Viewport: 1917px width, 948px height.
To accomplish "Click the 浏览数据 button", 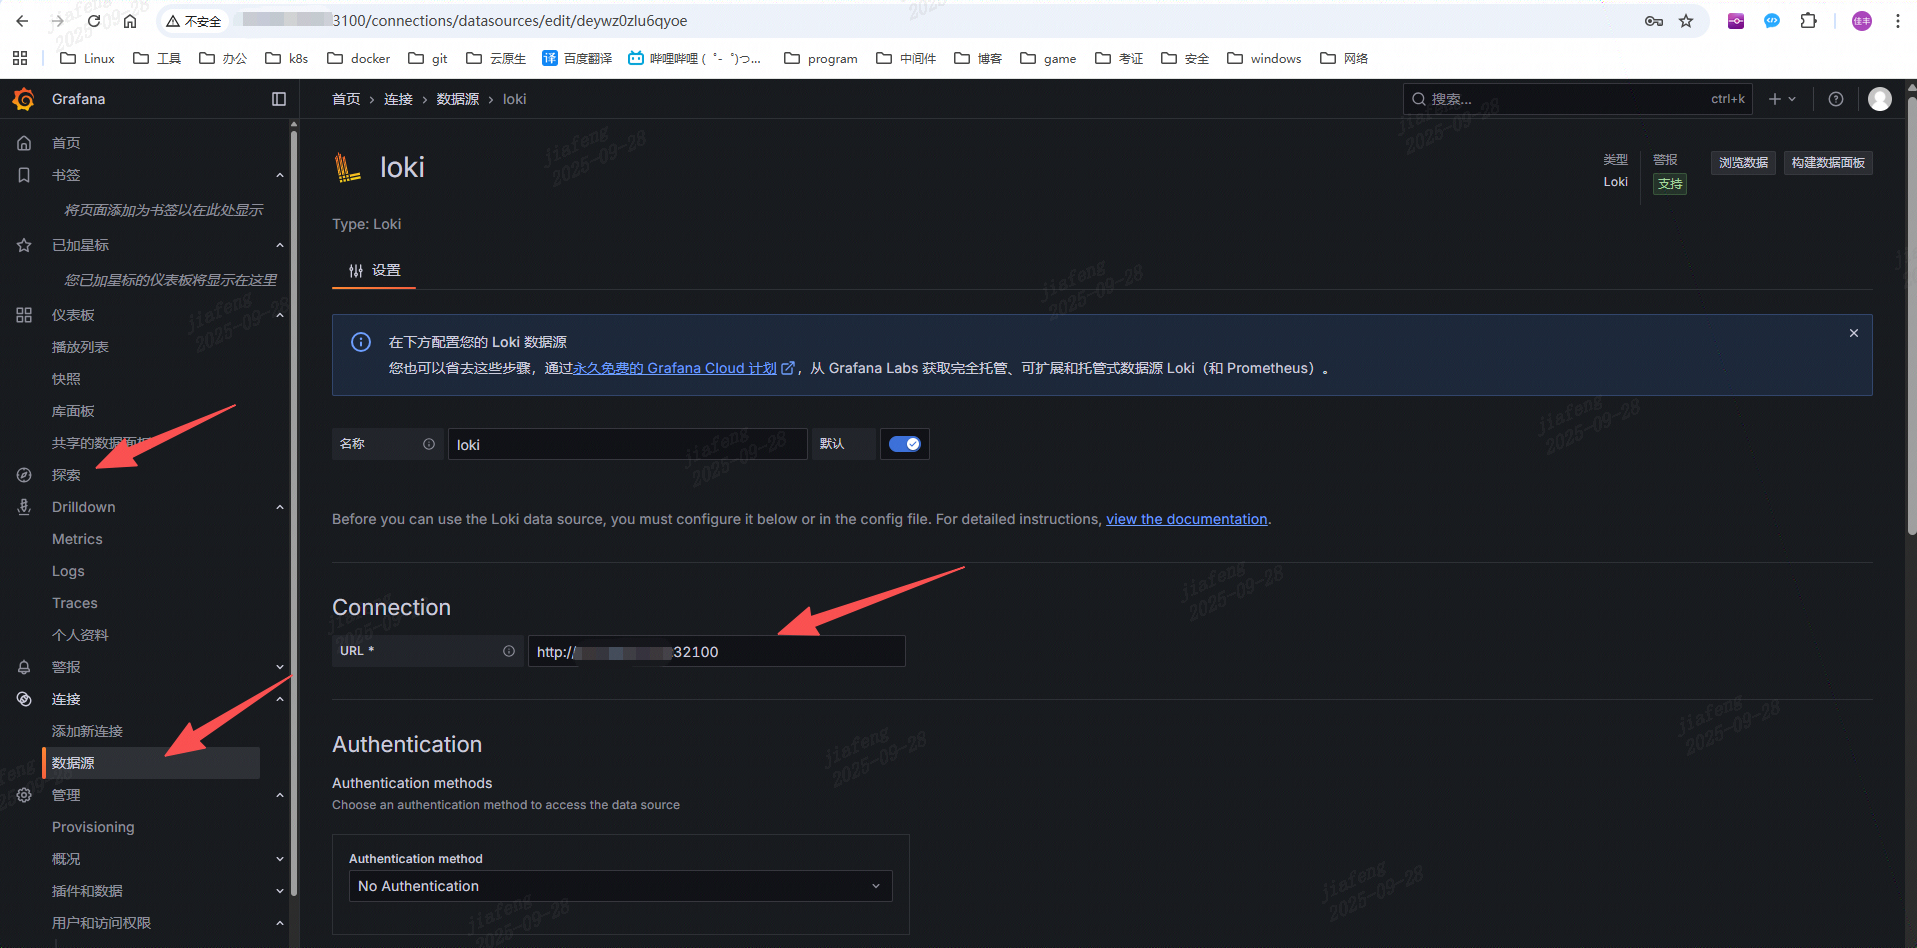I will click(x=1743, y=163).
